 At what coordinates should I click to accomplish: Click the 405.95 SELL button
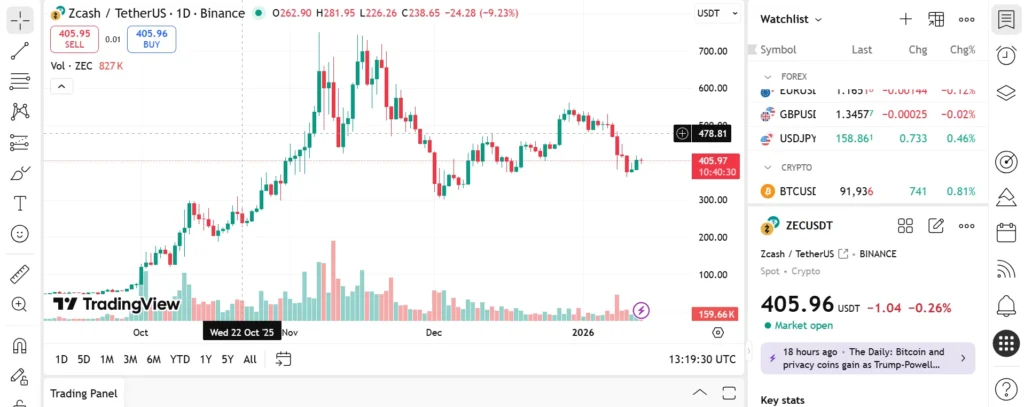coord(75,39)
